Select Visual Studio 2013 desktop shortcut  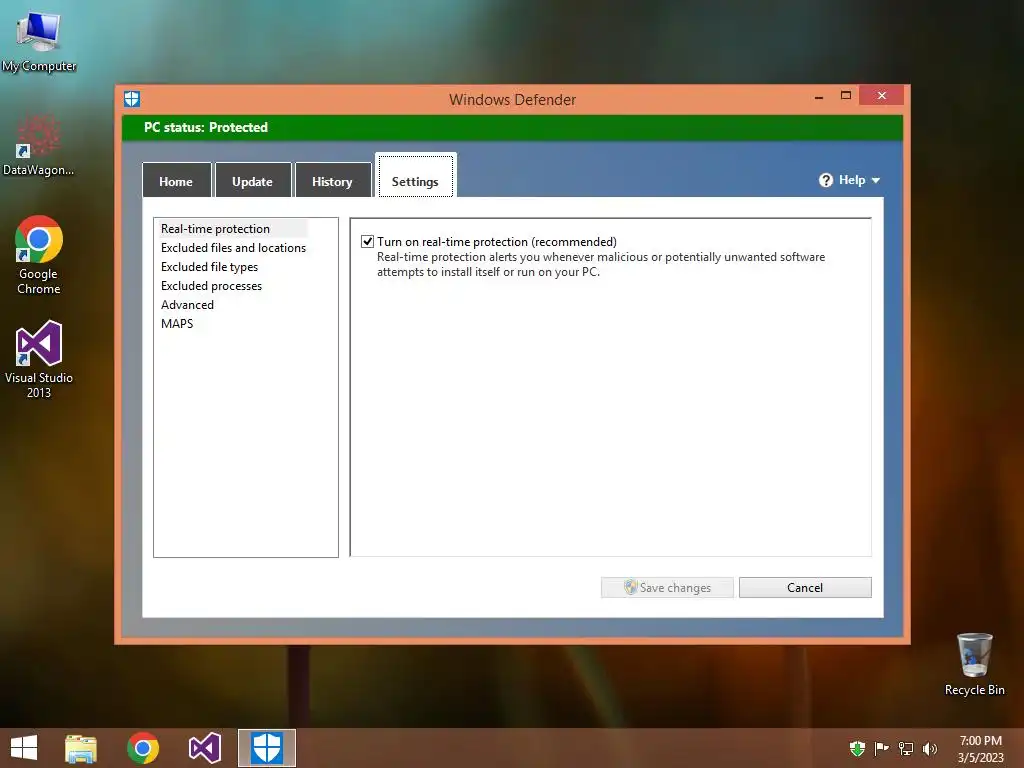coord(39,359)
